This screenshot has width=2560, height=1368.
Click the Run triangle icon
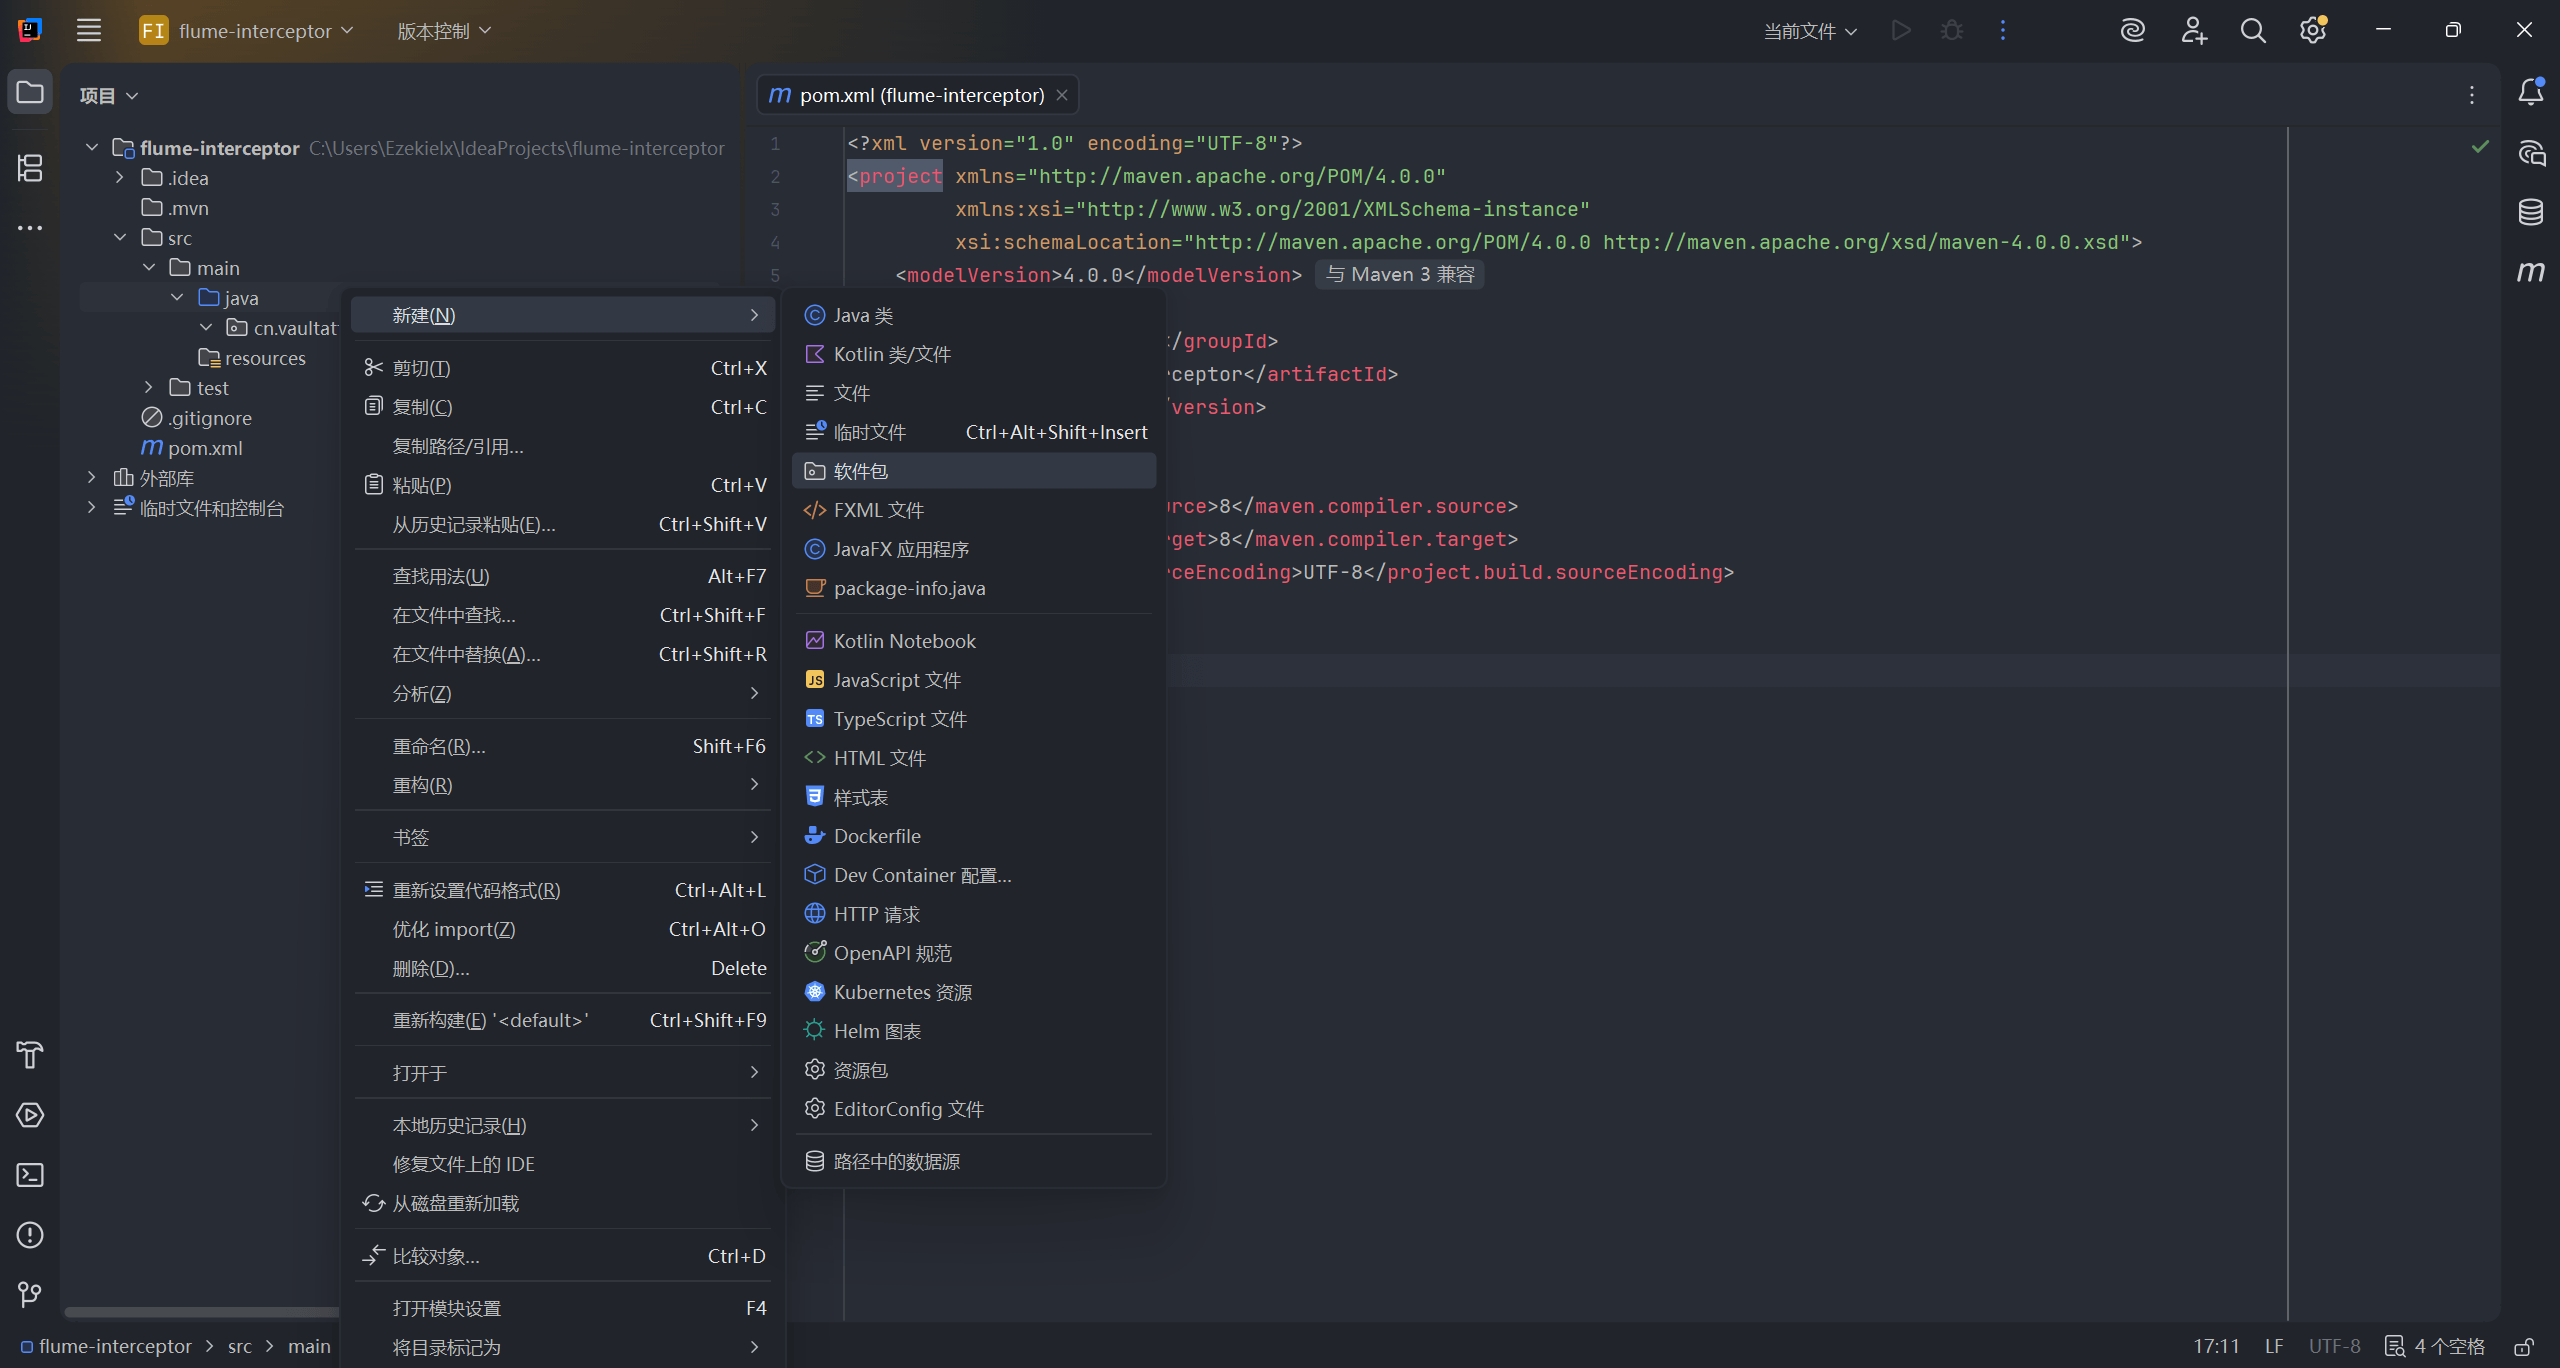tap(1901, 30)
